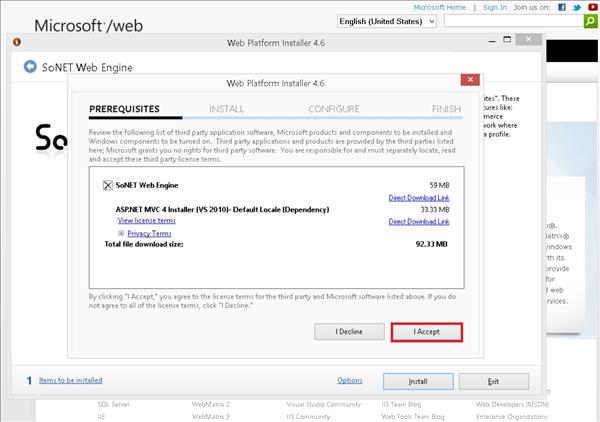Click the IIS Team Blog footer link
The height and width of the screenshot is (422, 600).
click(x=401, y=404)
